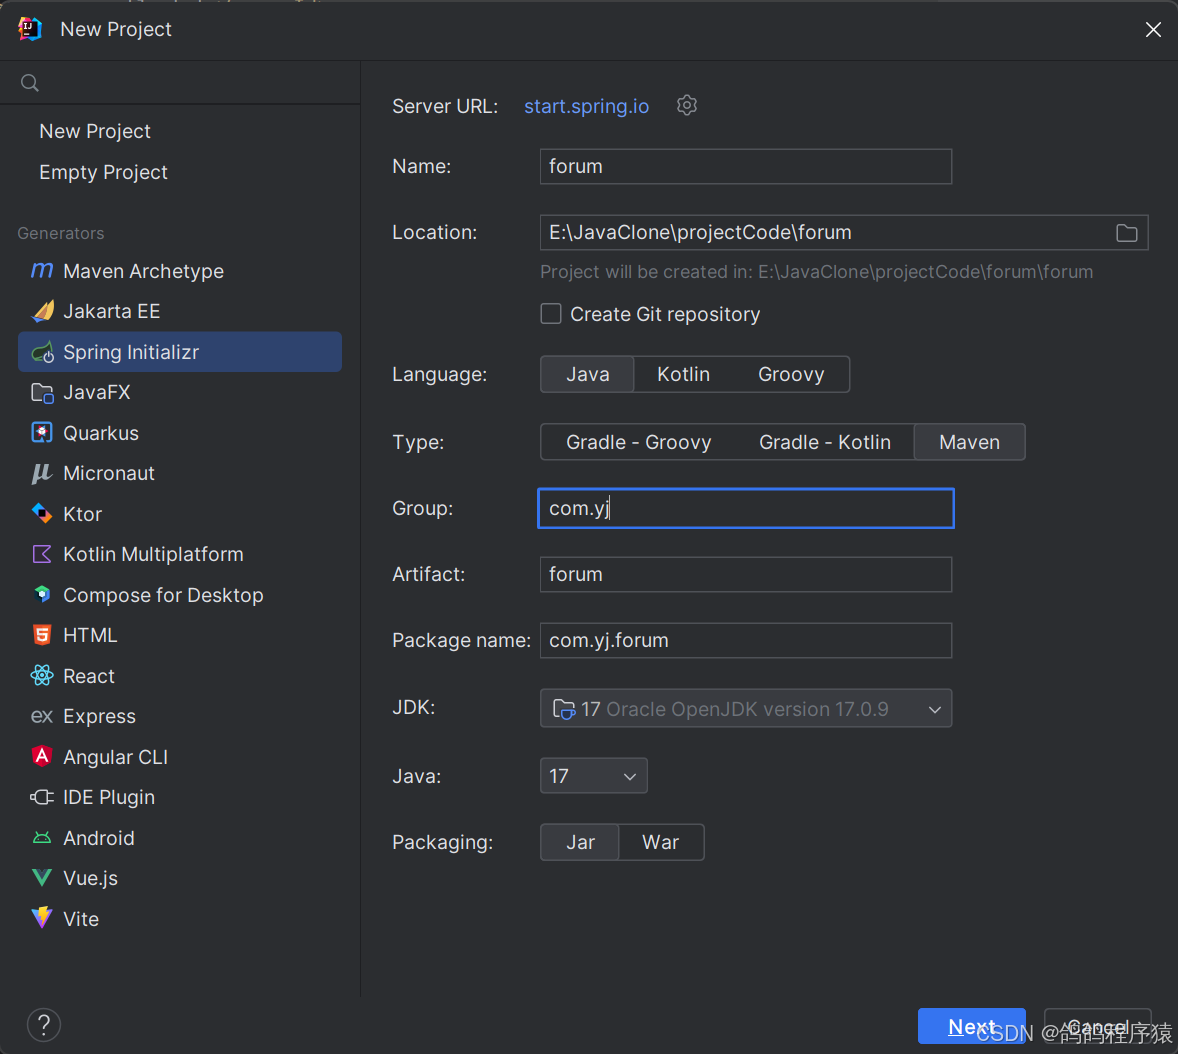This screenshot has height=1054, width=1178.
Task: Click the Express ex icon
Action: (42, 716)
